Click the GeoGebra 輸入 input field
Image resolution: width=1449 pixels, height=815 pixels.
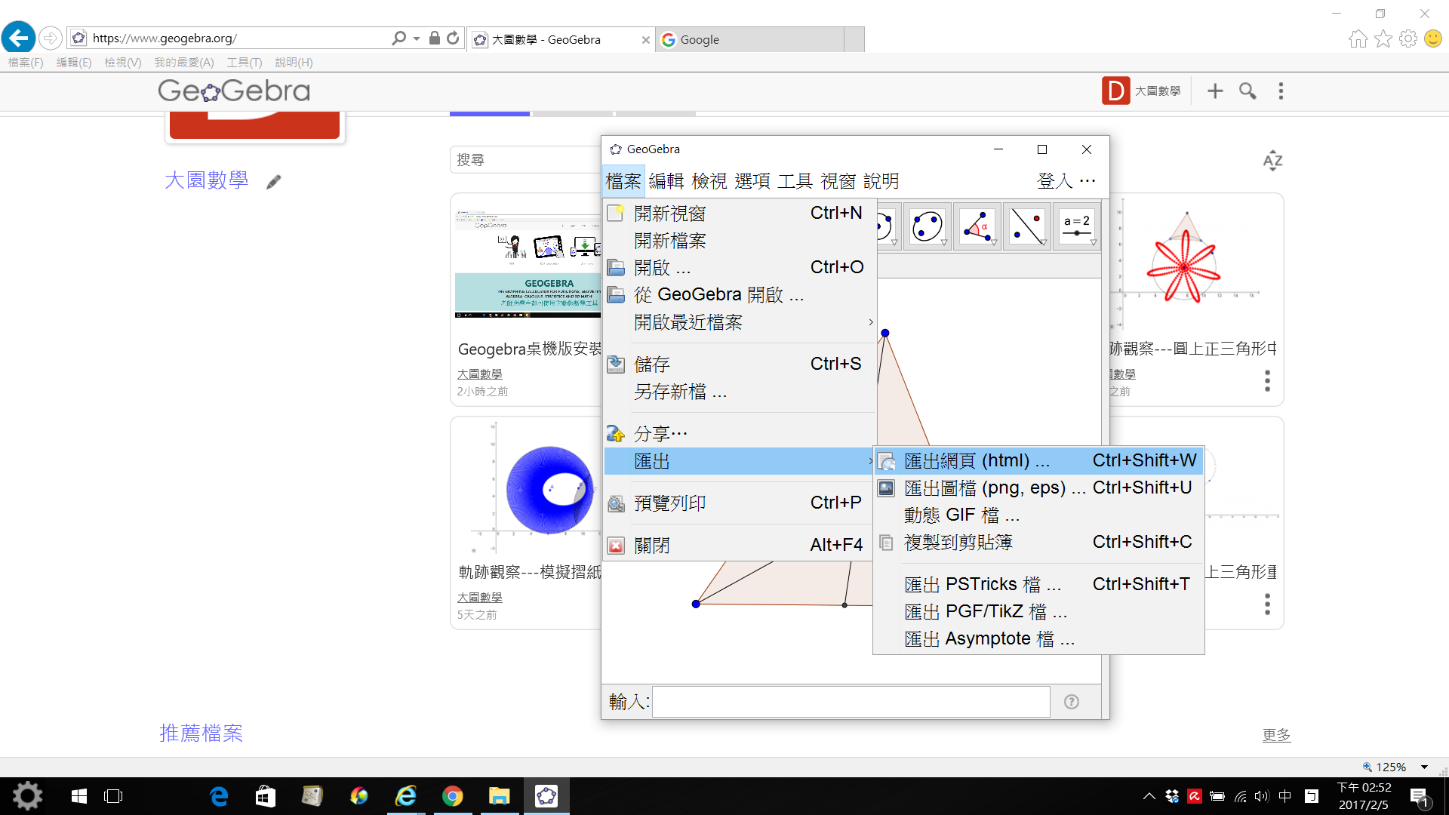851,702
